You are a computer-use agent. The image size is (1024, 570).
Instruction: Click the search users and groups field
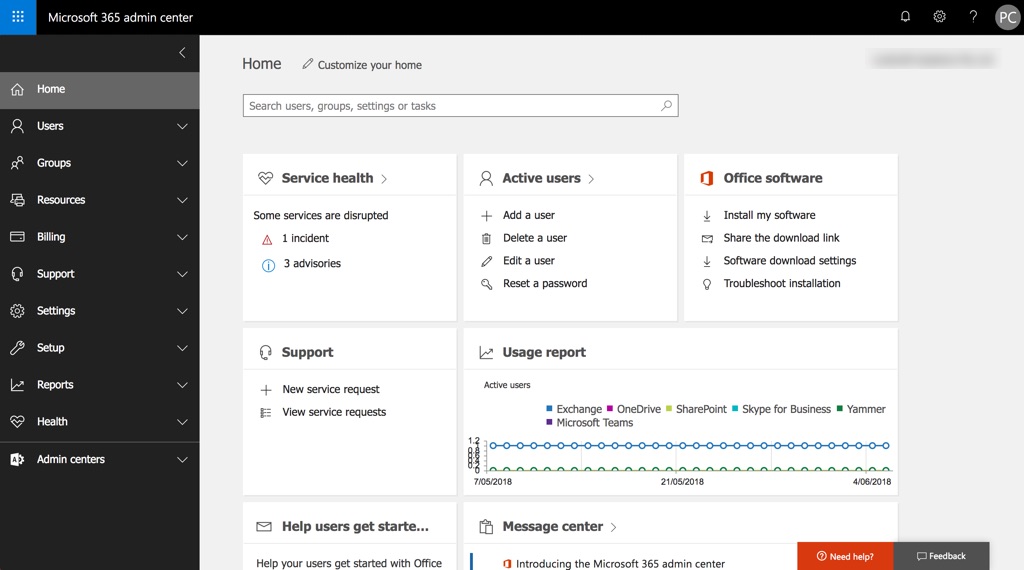coord(450,106)
